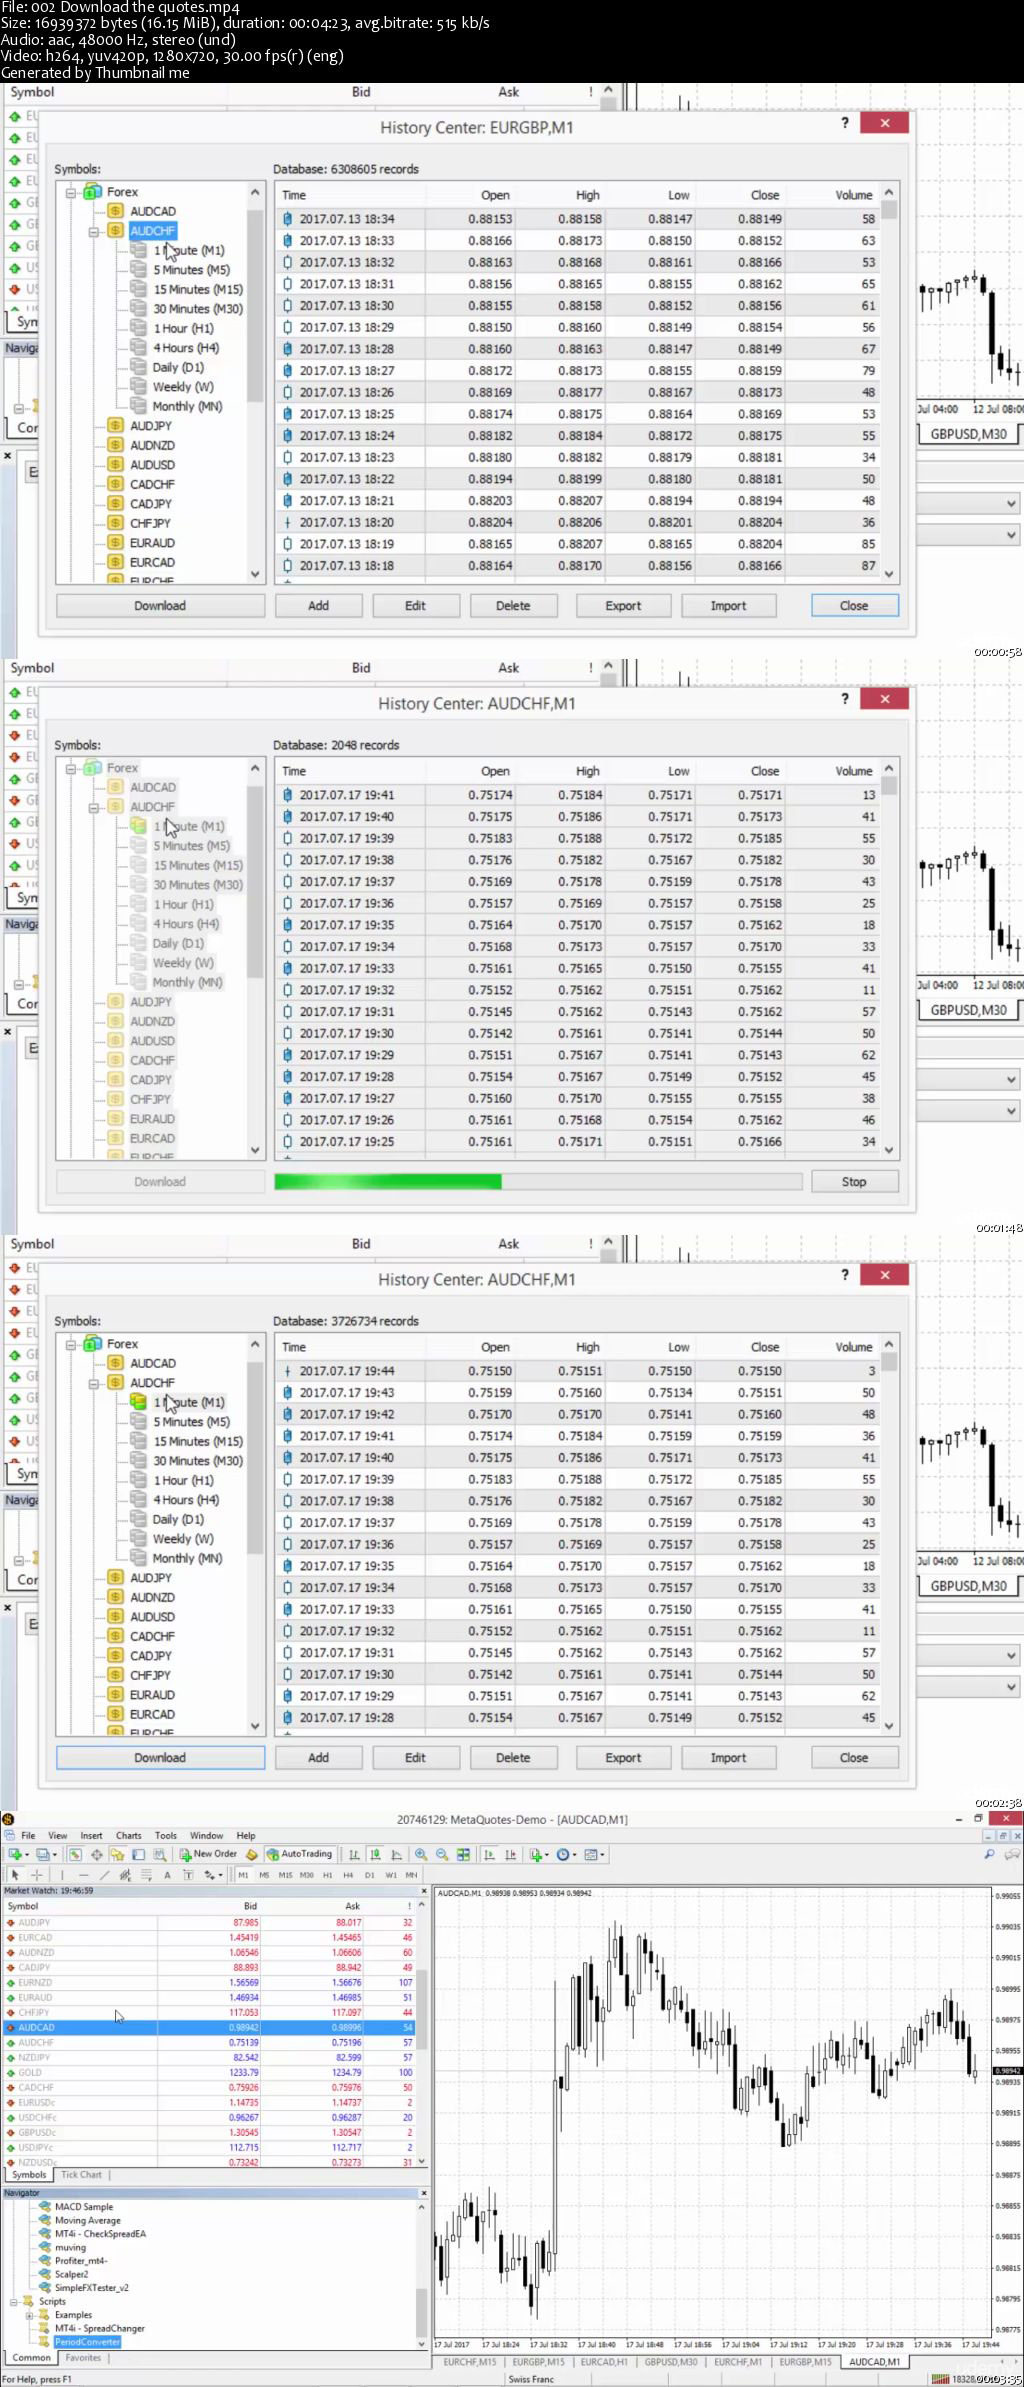Collapse Forex node in 3726734-records History Center

click(71, 1344)
